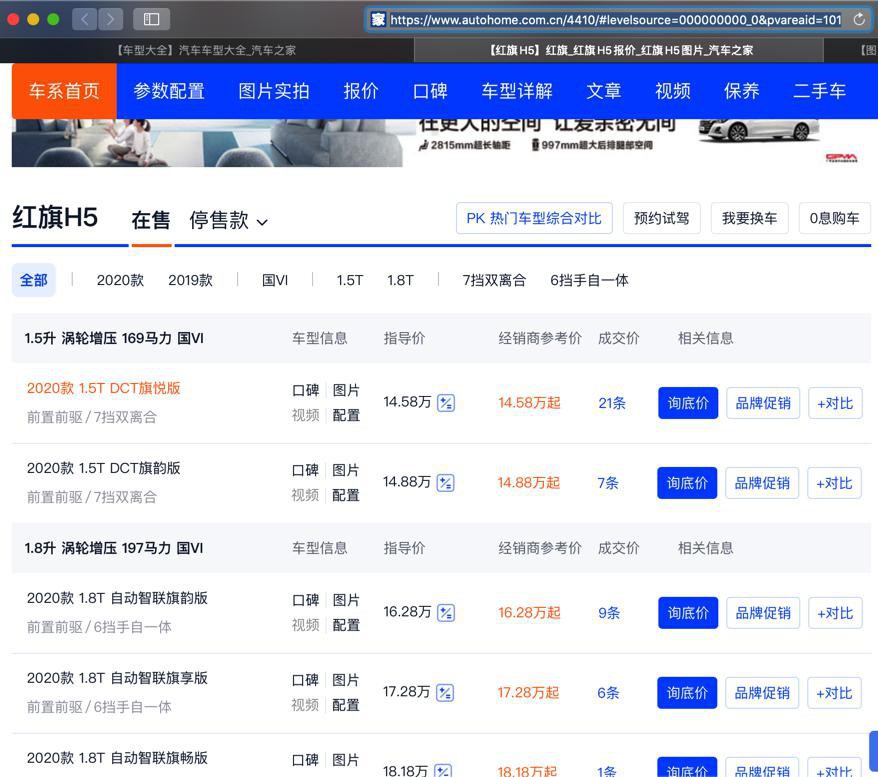Open 2020款 1.5T DCT旗悦版 model link
Screen dimensions: 878x777
point(104,388)
